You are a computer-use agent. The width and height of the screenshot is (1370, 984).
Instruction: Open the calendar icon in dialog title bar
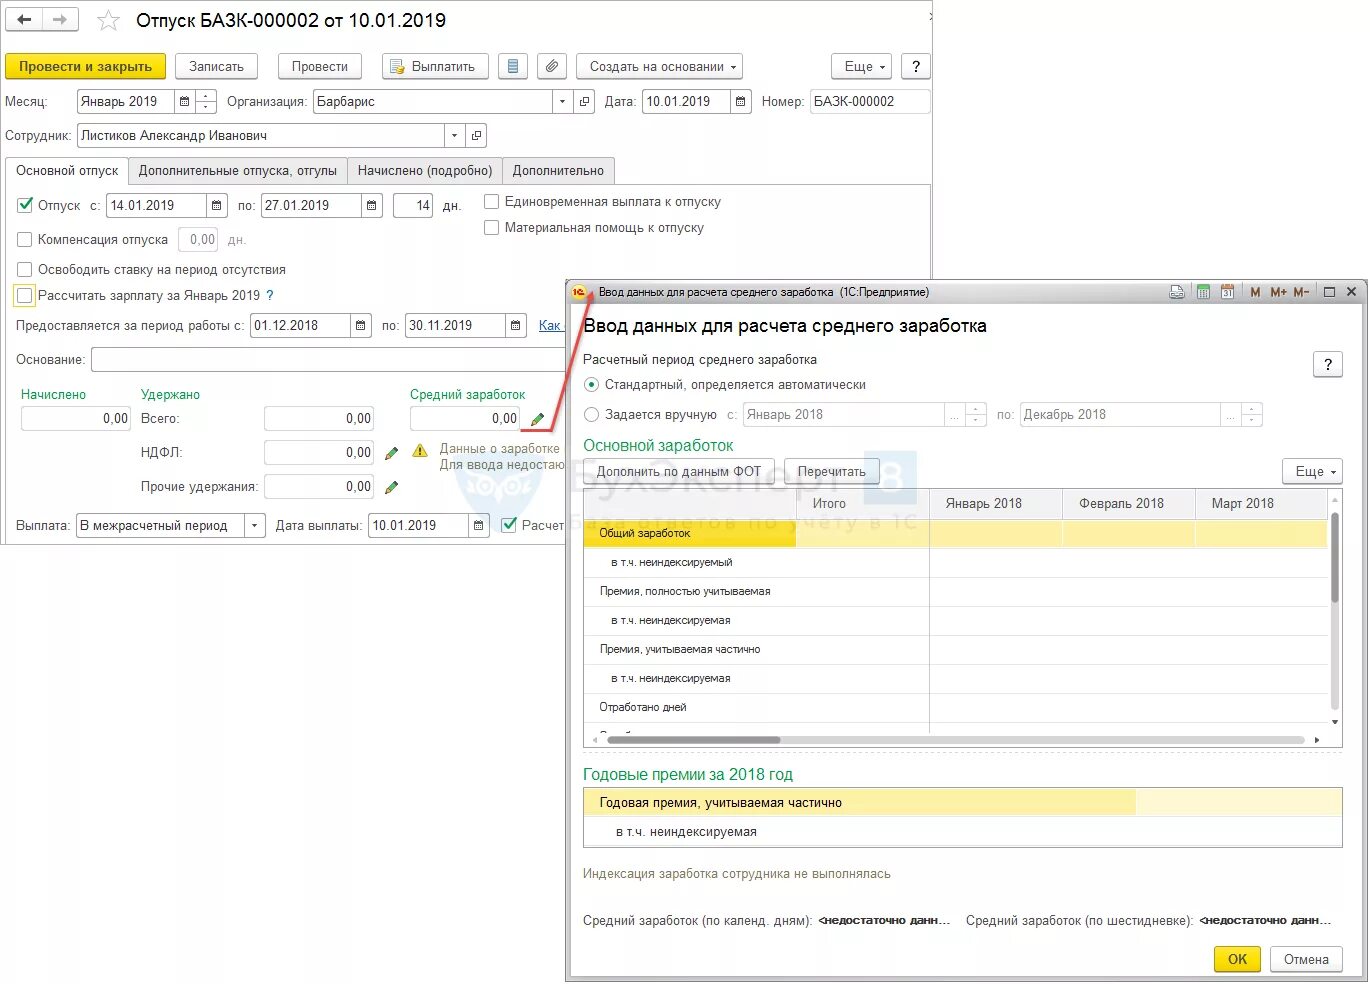[1228, 292]
